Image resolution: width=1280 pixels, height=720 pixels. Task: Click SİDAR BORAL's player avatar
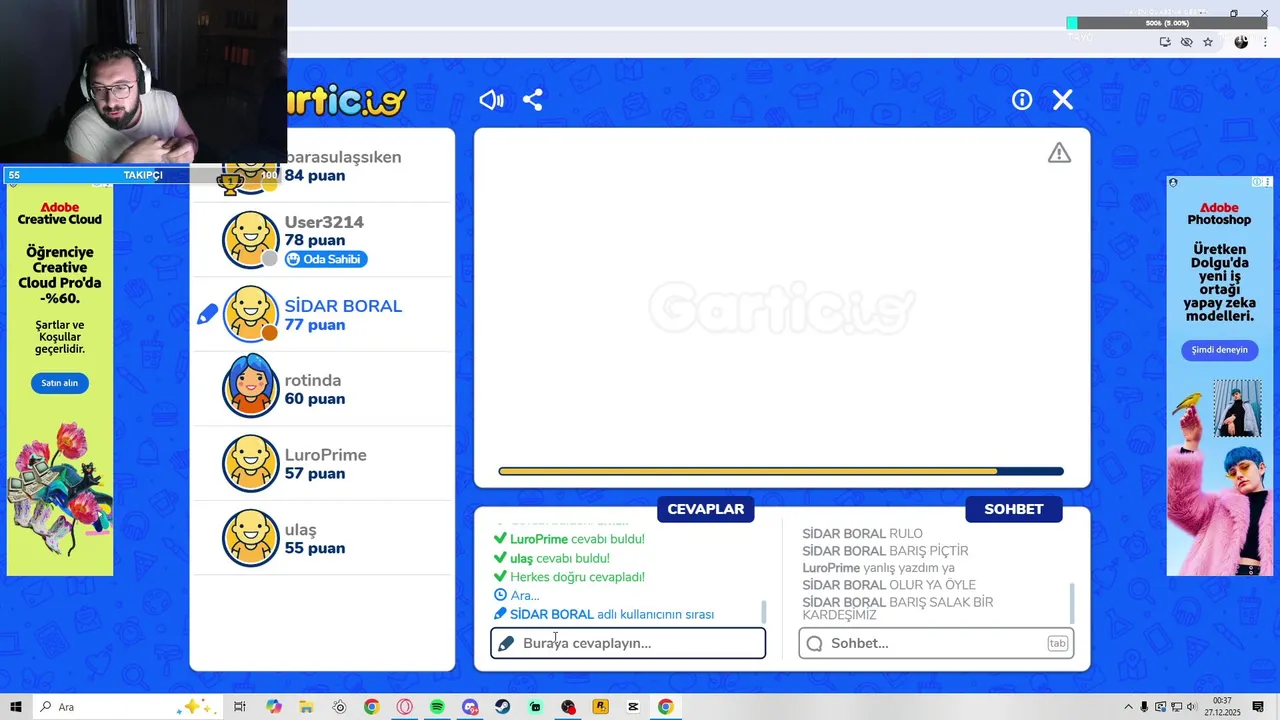[x=250, y=314]
